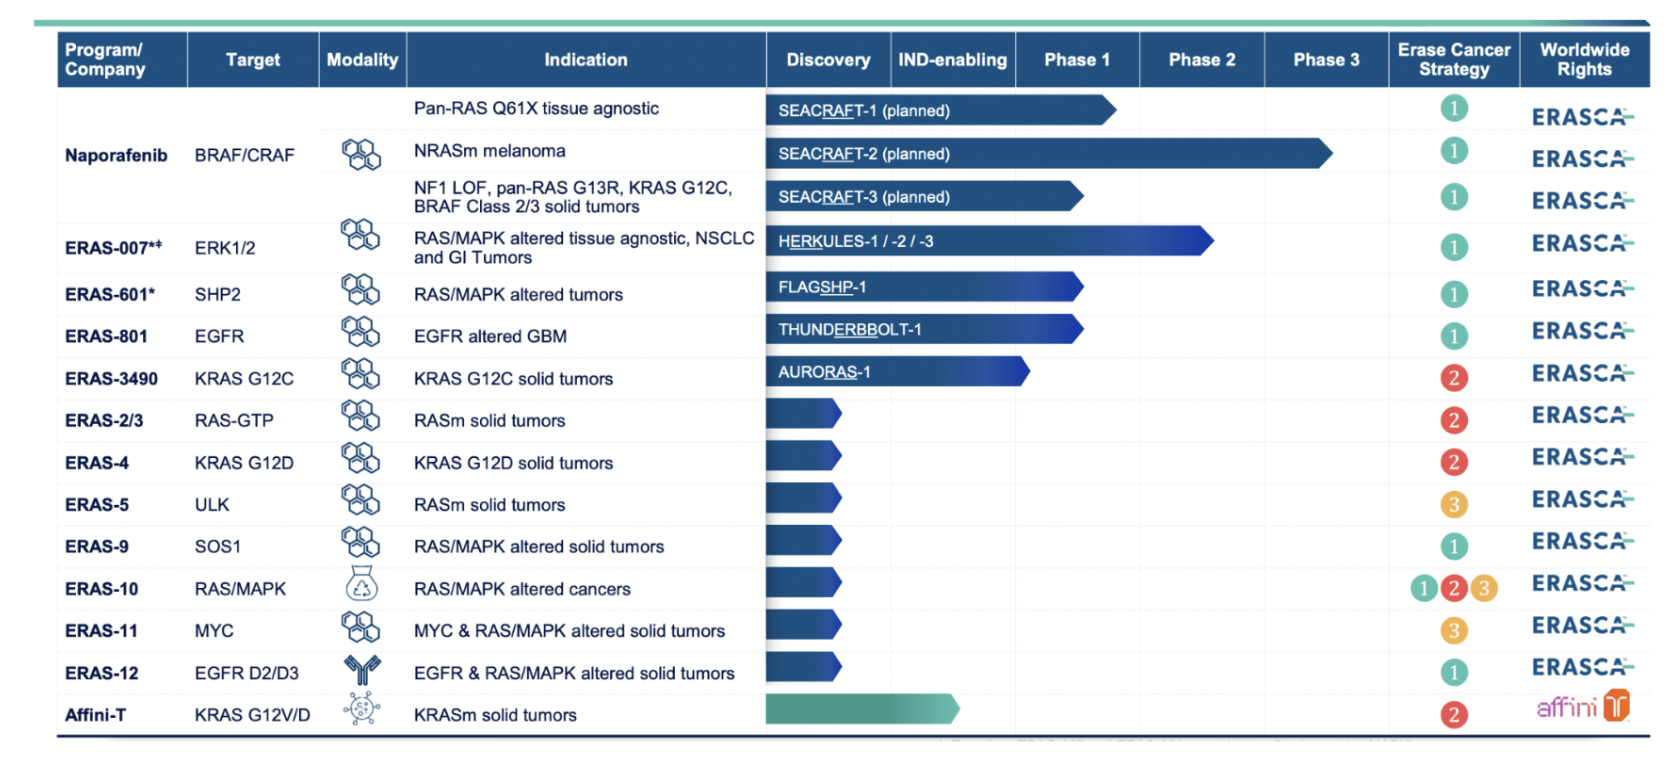Click the red strategy 2 badge for Affini-T
The height and width of the screenshot is (782, 1678).
click(x=1454, y=715)
